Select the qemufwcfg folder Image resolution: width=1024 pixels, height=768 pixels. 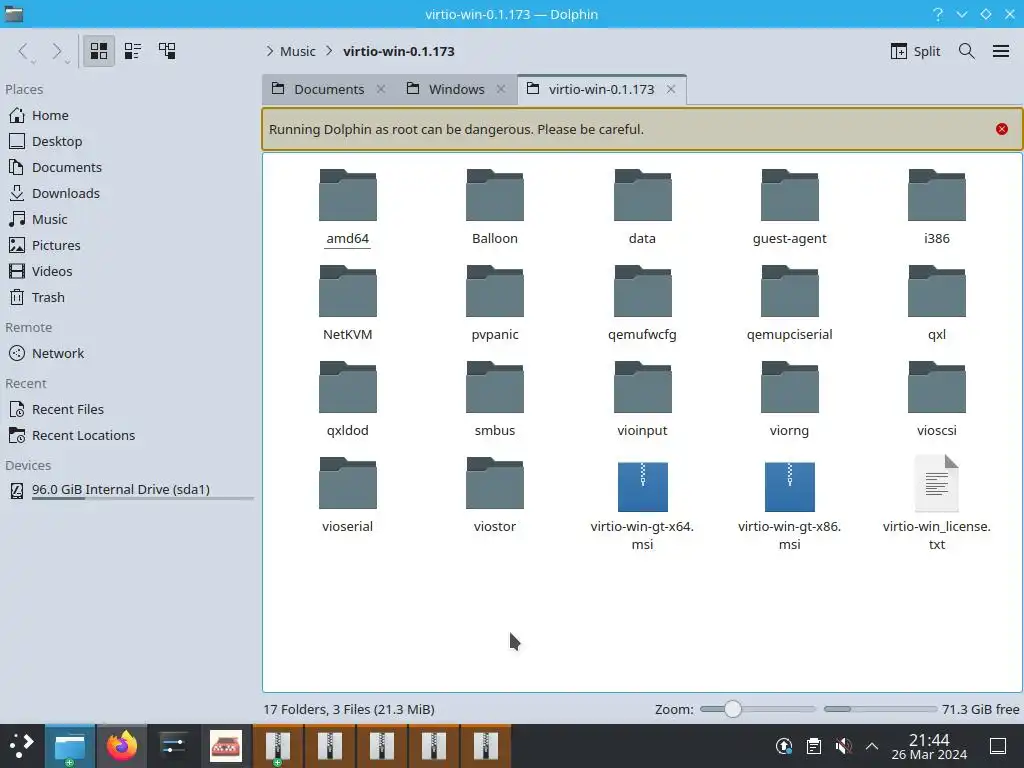[643, 304]
